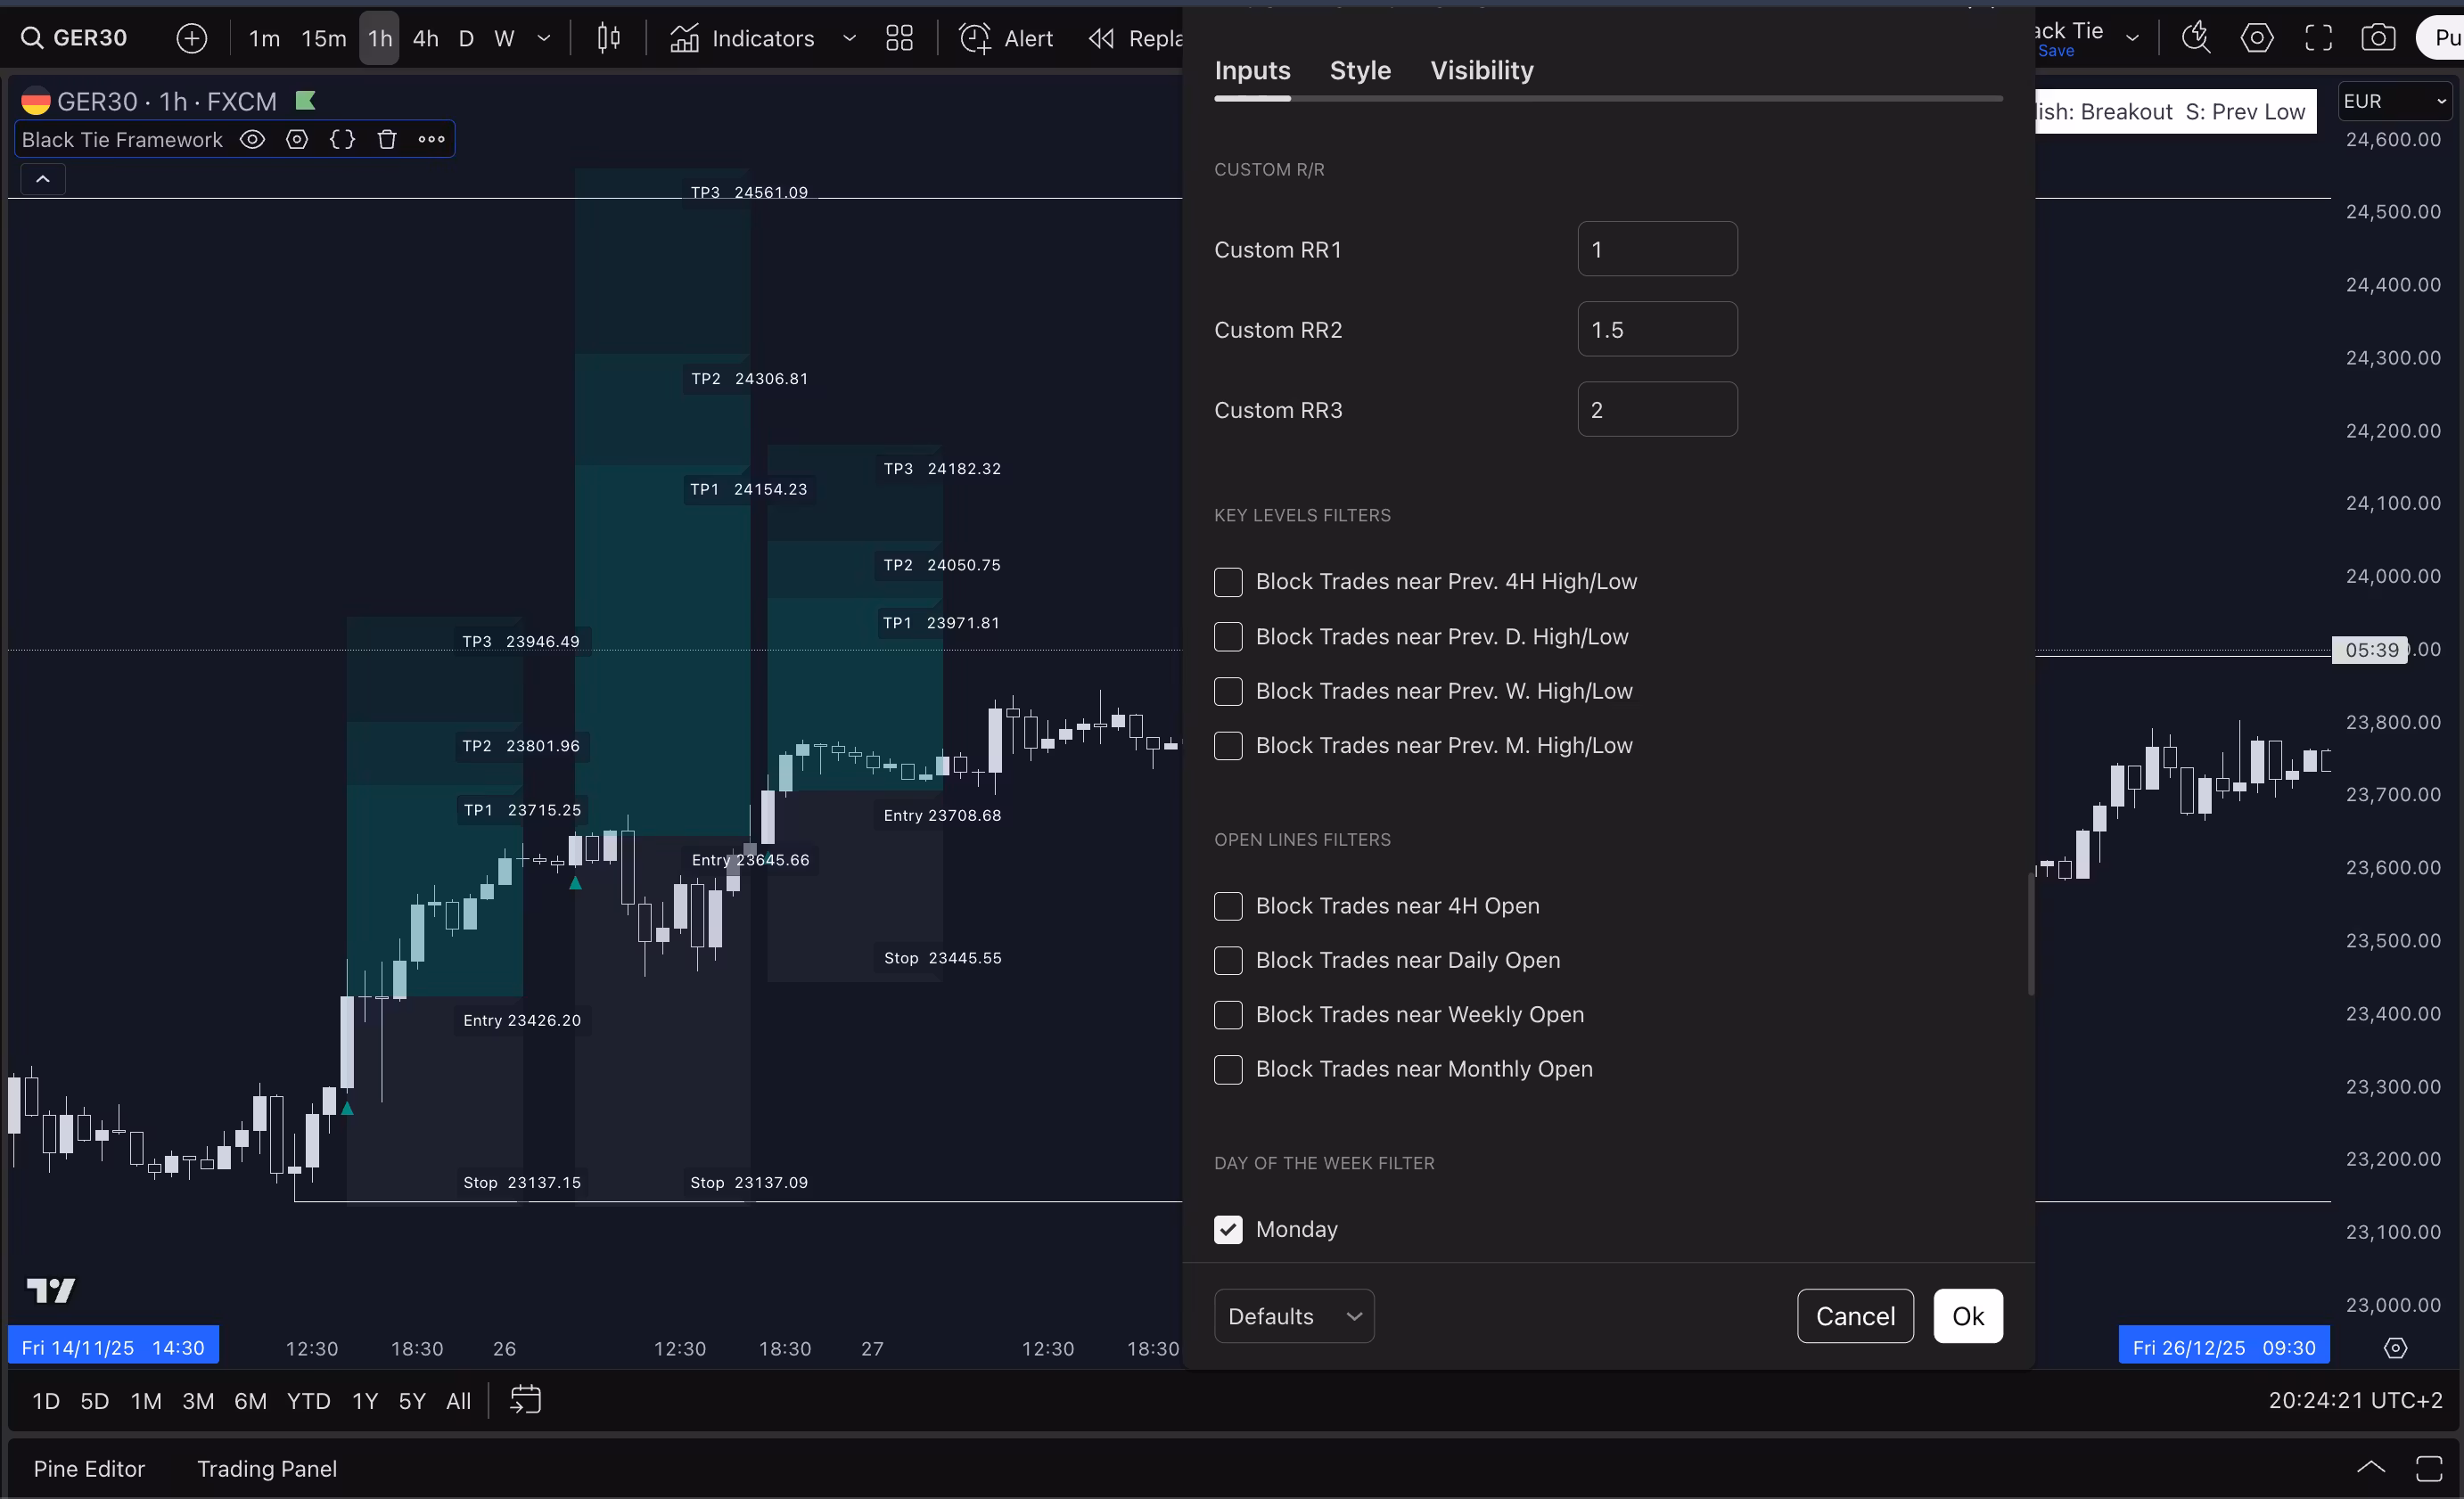This screenshot has height=1499, width=2464.
Task: Click the Custom RR2 input field
Action: (x=1656, y=330)
